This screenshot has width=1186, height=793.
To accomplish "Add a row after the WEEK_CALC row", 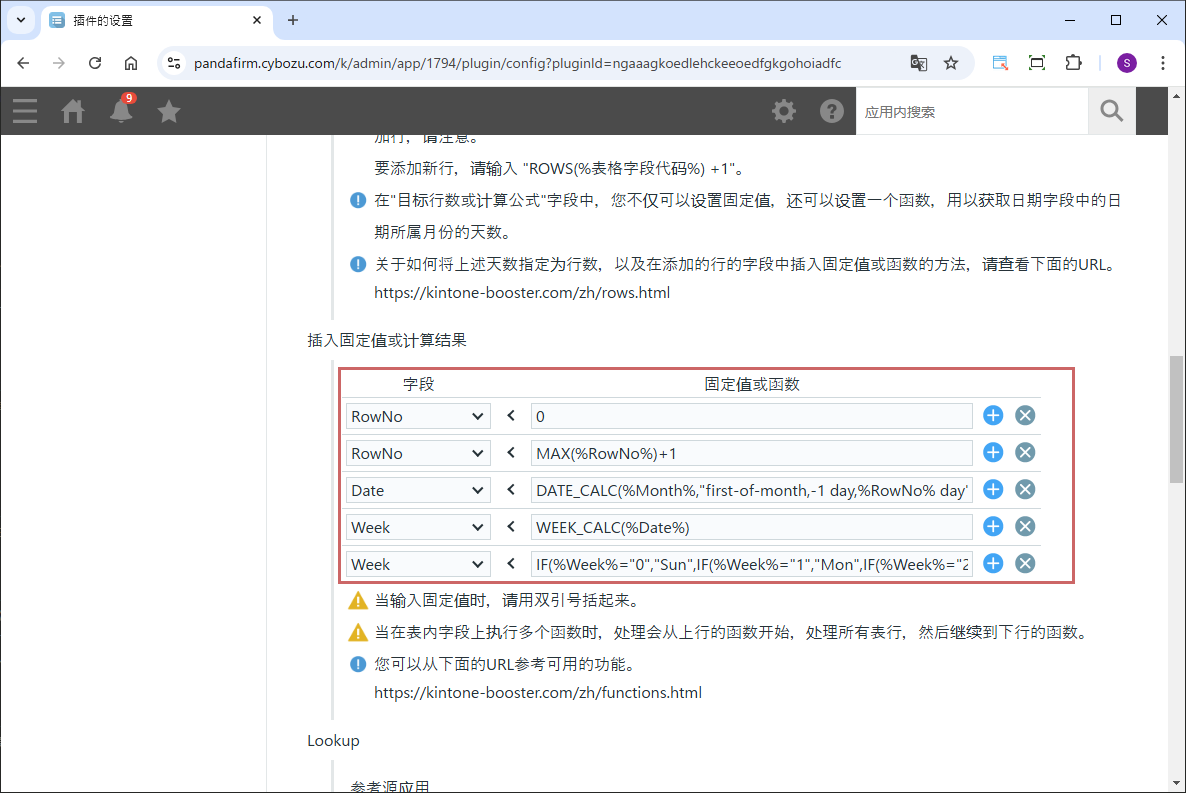I will click(993, 527).
